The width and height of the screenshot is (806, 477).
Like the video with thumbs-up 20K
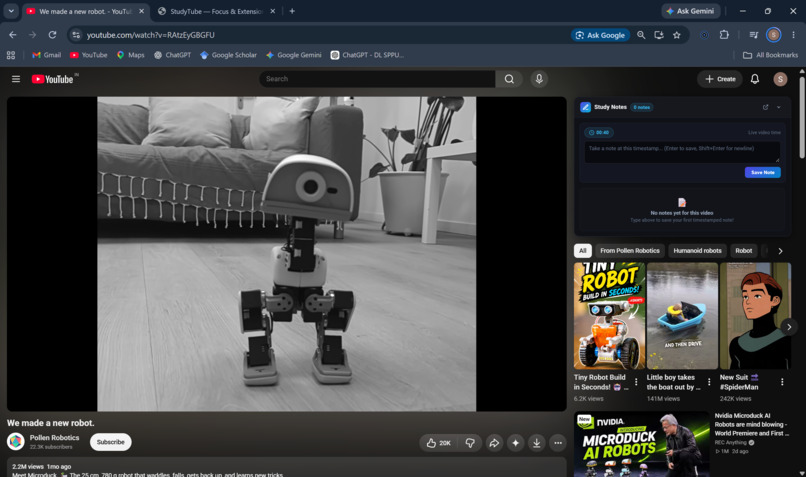pyautogui.click(x=438, y=443)
